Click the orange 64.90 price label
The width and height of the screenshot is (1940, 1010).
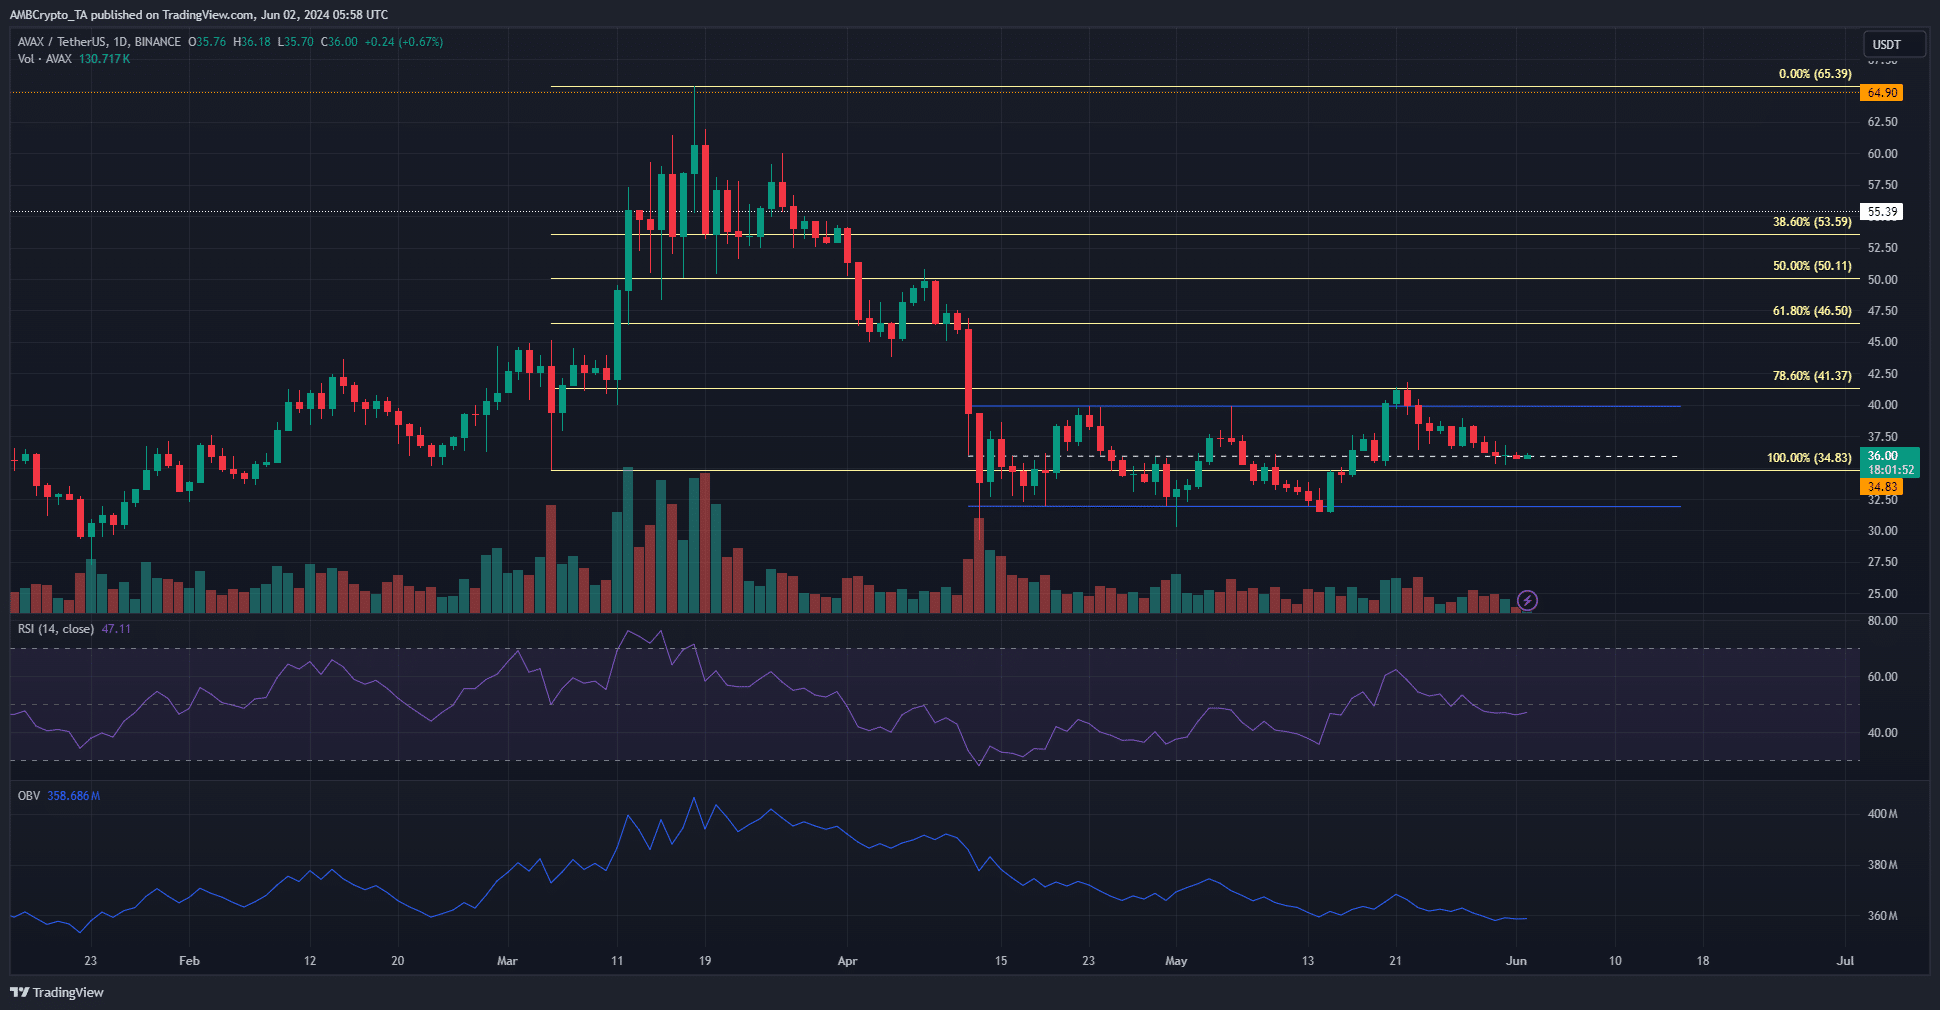[x=1881, y=93]
